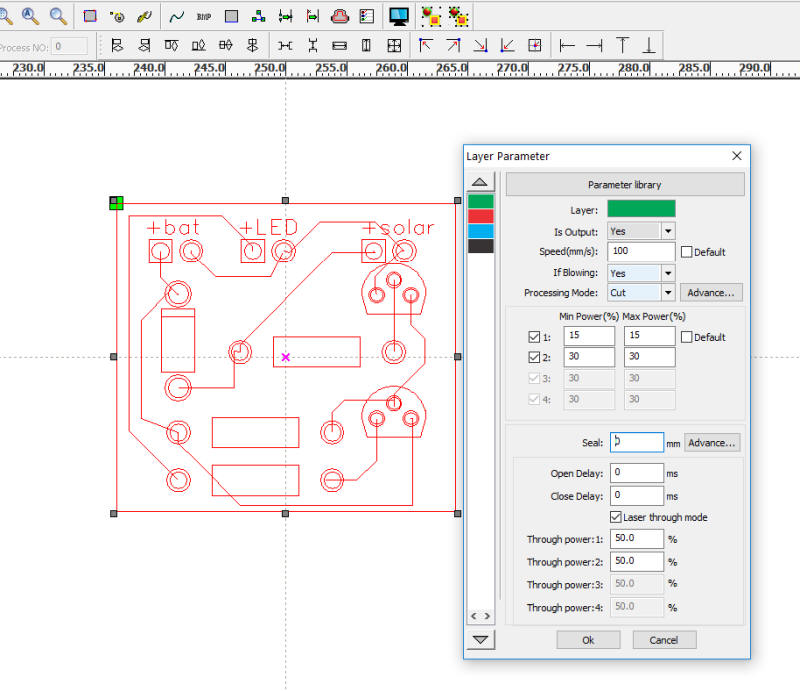Select the blue layer in layer list
Viewport: 800px width, 691px height.
(x=481, y=231)
